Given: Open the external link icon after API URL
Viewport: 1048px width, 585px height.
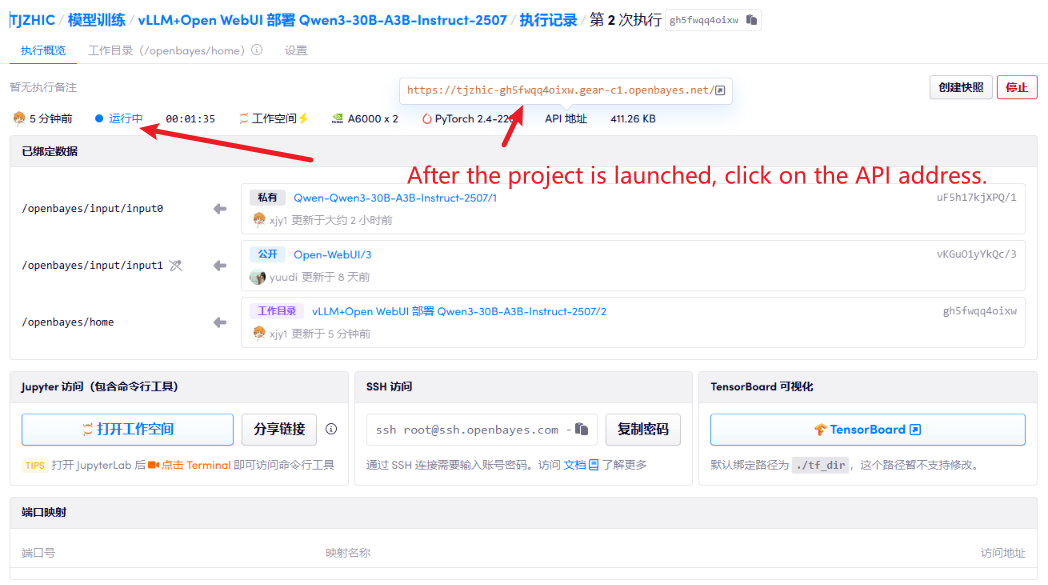Looking at the screenshot, I should pyautogui.click(x=720, y=90).
